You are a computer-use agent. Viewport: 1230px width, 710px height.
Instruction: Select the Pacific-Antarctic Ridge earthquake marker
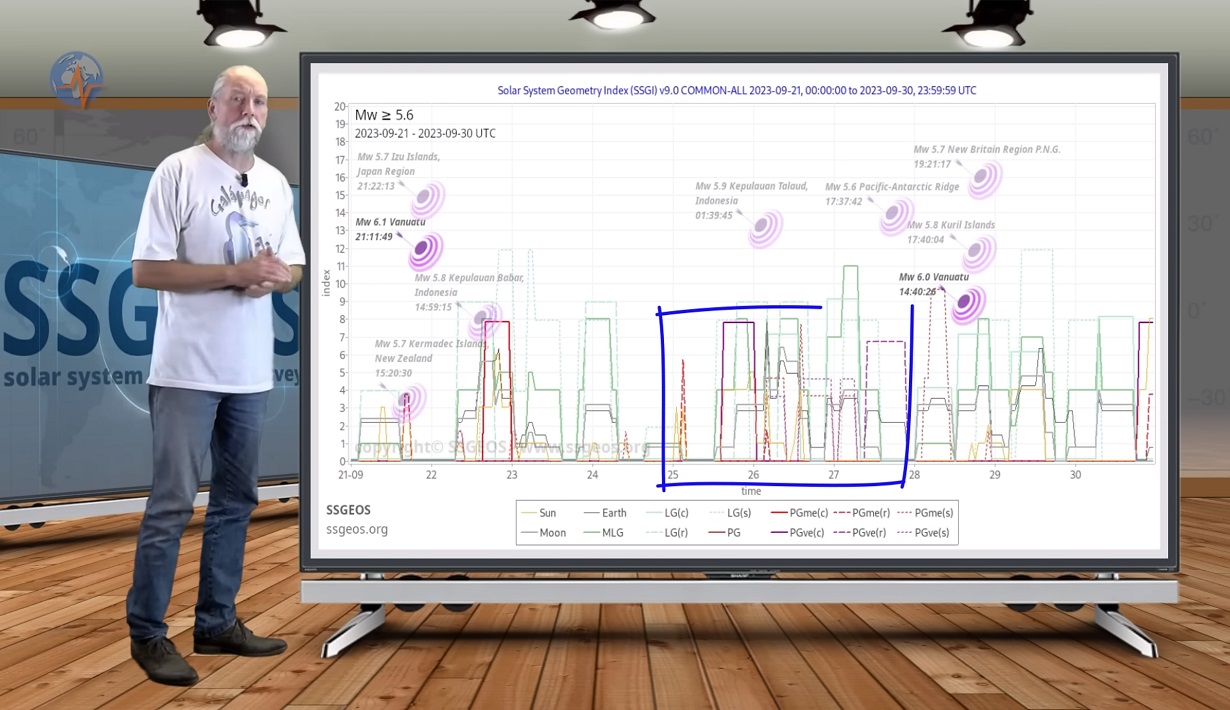(x=895, y=217)
